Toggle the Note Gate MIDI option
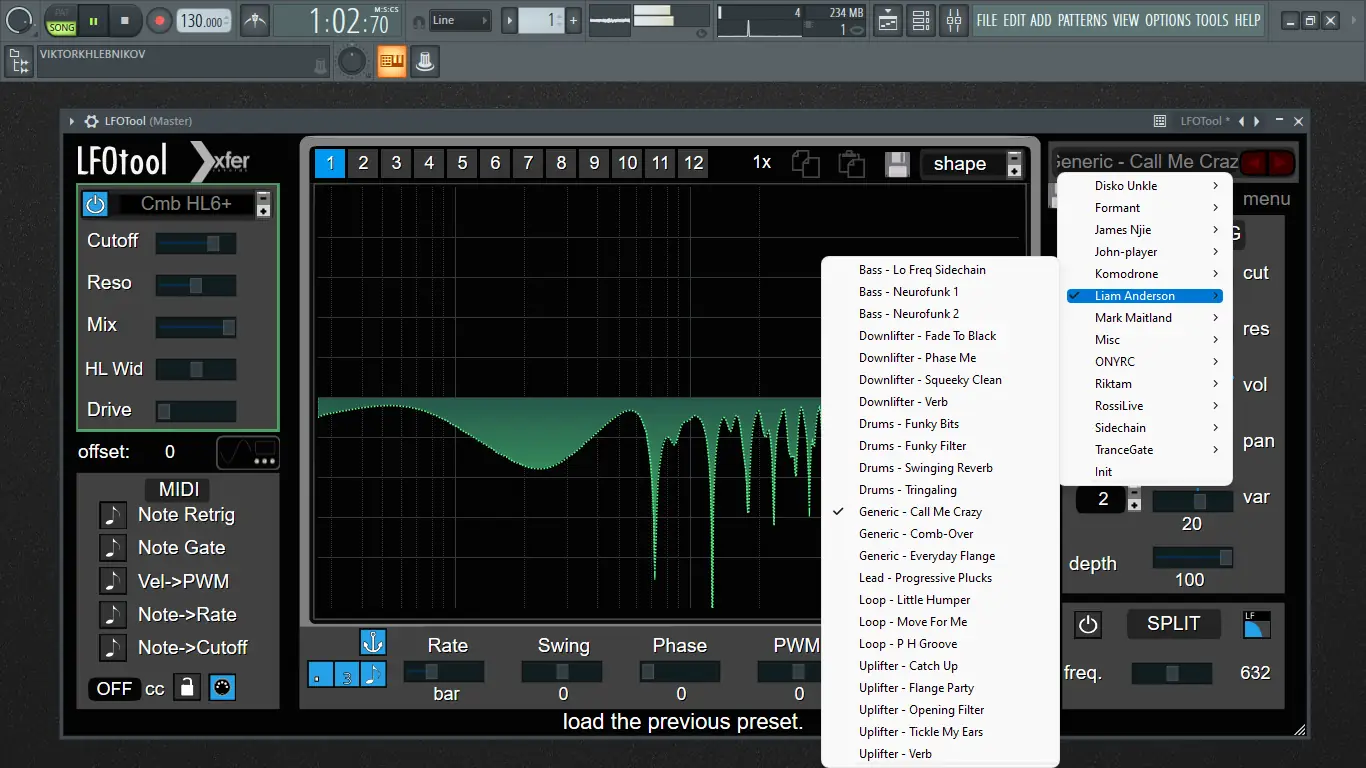 (x=113, y=548)
